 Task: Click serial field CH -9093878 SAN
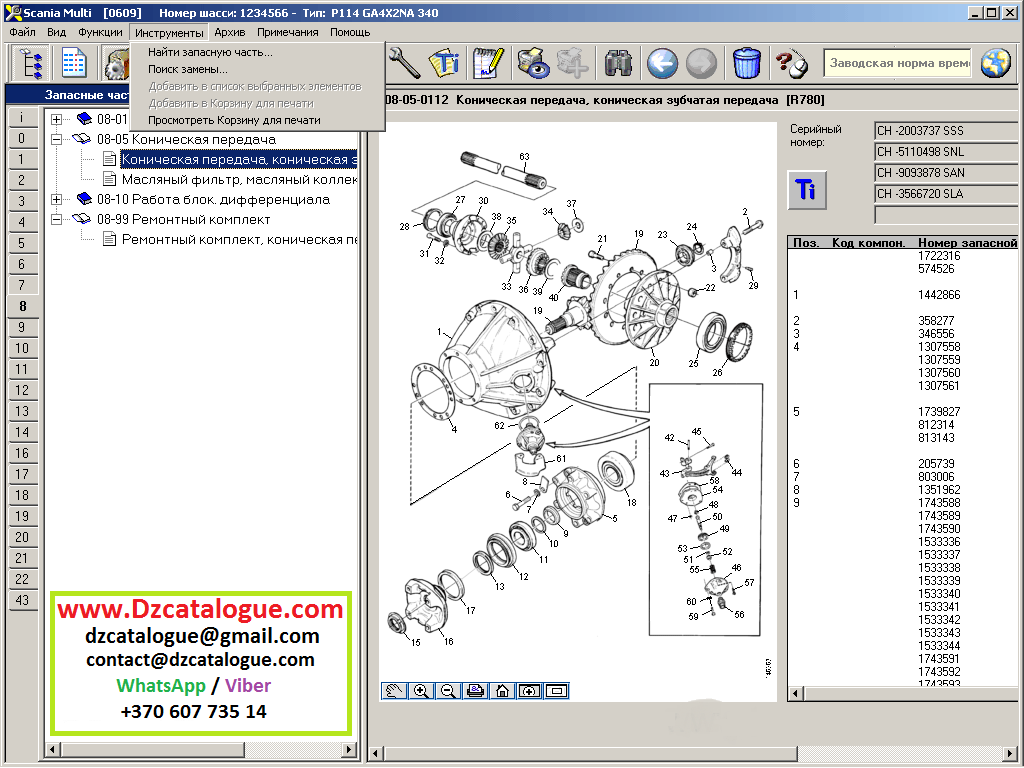[946, 172]
